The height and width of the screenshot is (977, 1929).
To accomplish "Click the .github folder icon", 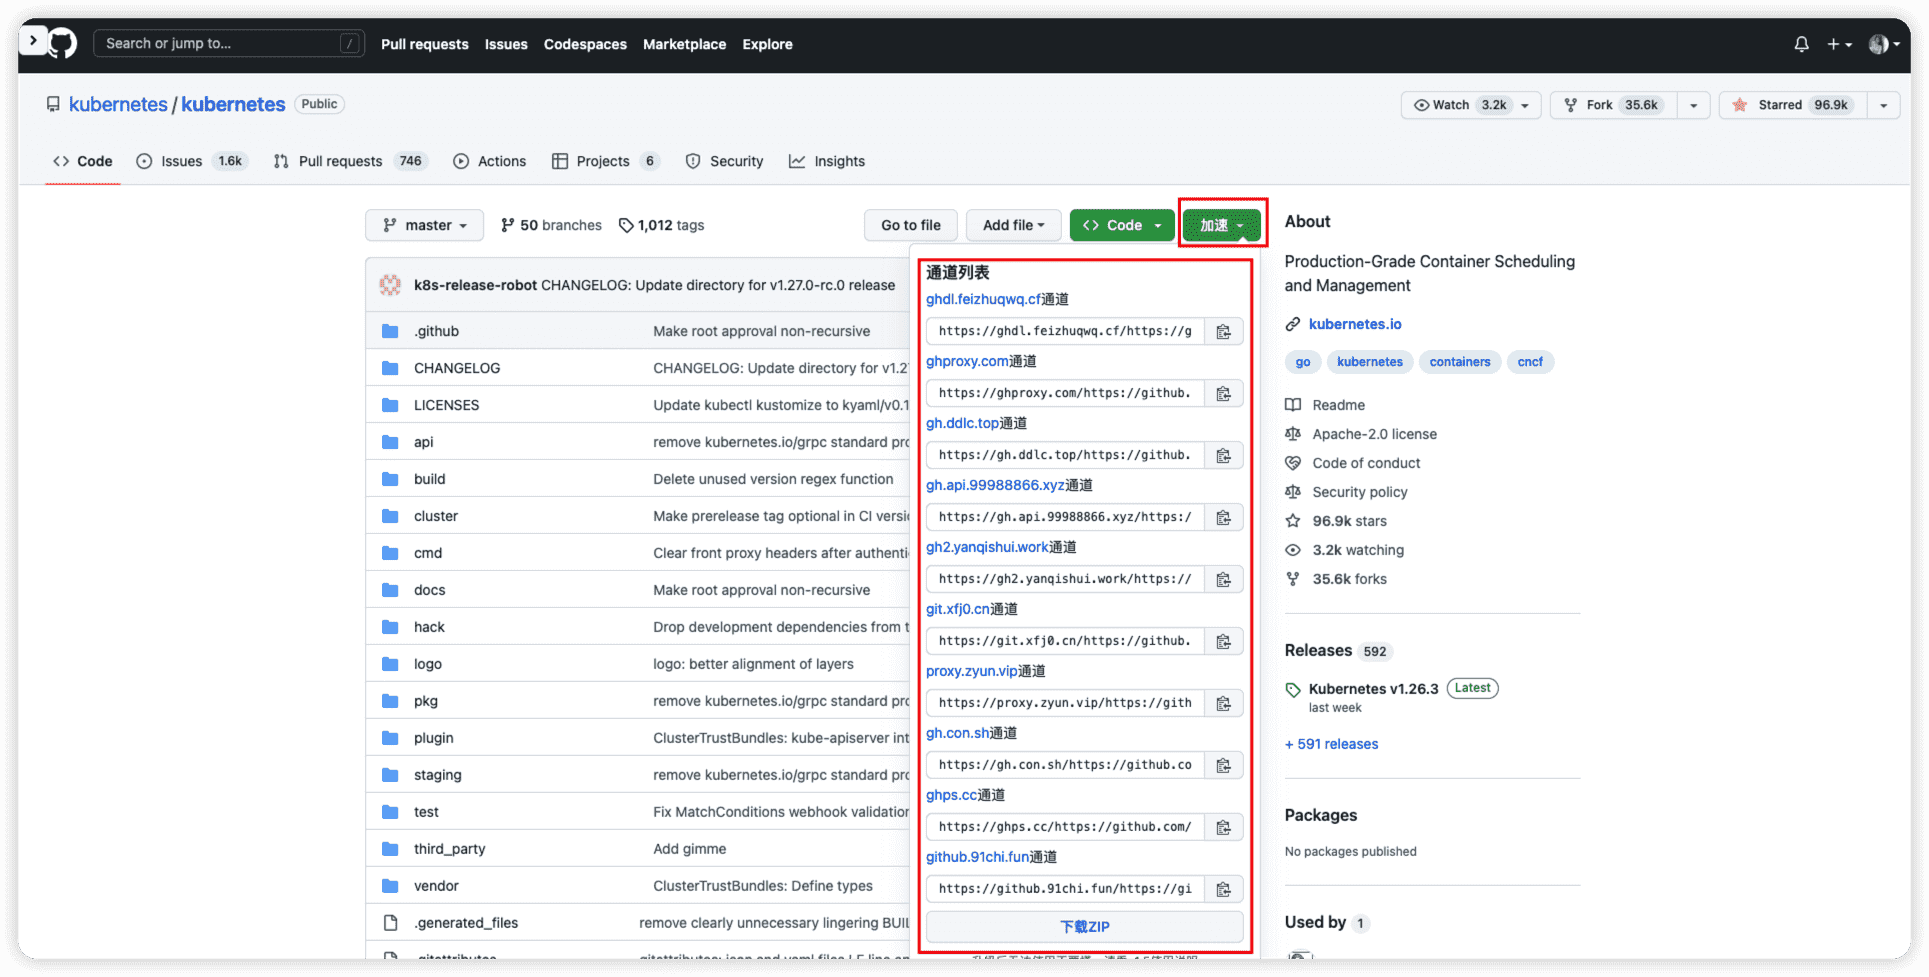I will (x=390, y=331).
